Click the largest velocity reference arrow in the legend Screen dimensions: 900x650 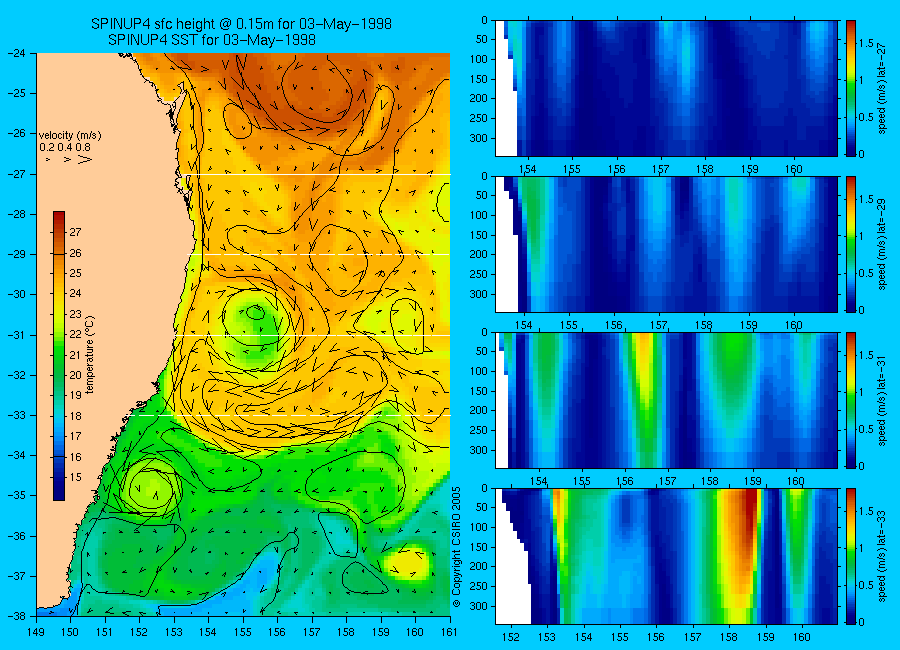point(85,159)
